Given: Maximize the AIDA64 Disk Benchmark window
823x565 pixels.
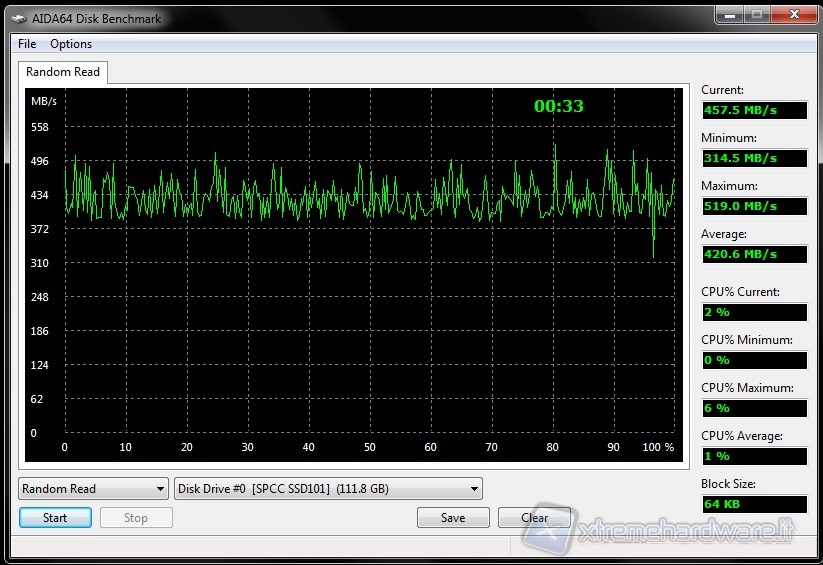Looking at the screenshot, I should tap(756, 14).
